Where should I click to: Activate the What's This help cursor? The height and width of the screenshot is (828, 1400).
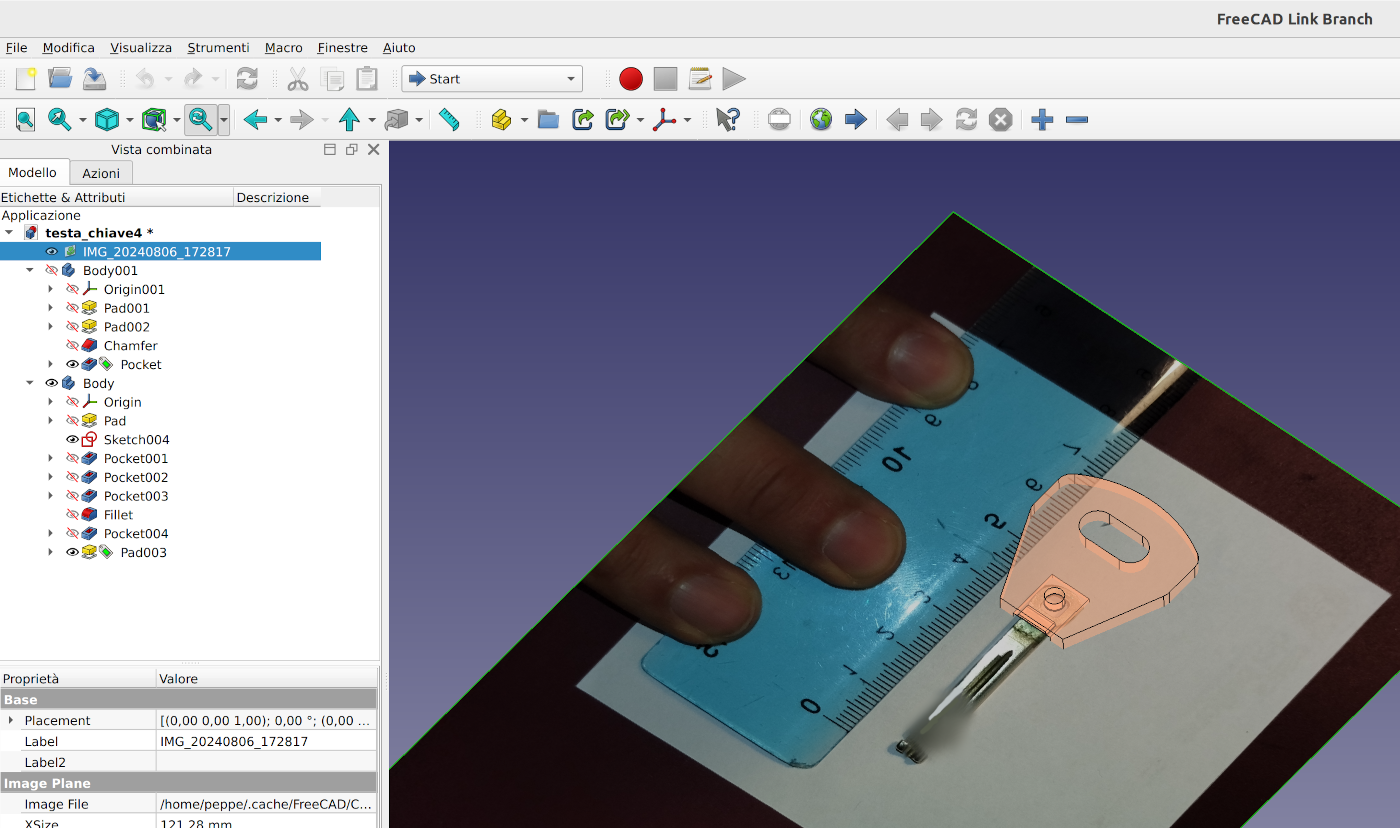(x=728, y=120)
